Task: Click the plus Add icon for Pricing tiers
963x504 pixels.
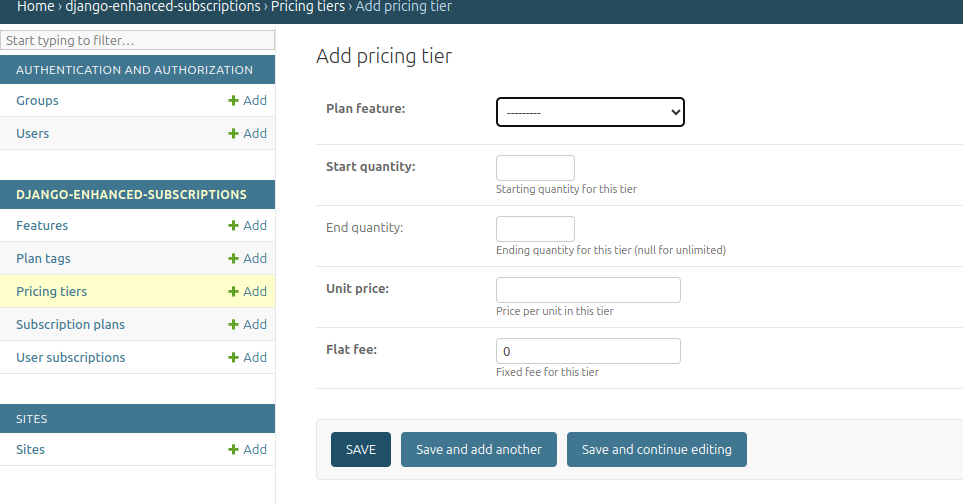Action: coord(233,292)
